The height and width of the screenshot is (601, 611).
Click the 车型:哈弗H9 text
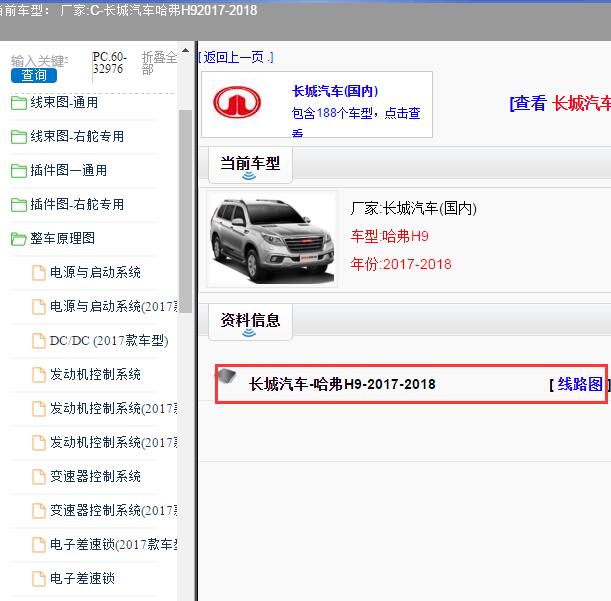coord(389,236)
